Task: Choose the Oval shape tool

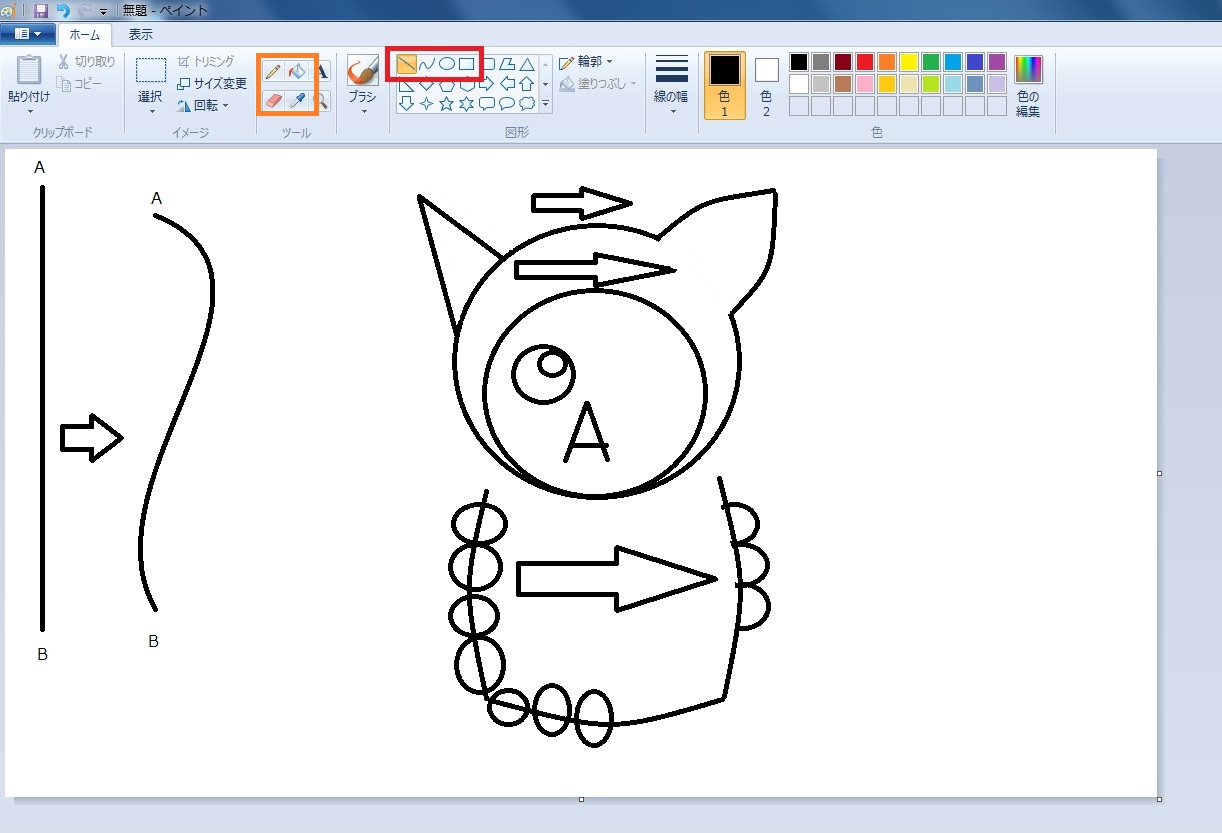Action: [447, 65]
